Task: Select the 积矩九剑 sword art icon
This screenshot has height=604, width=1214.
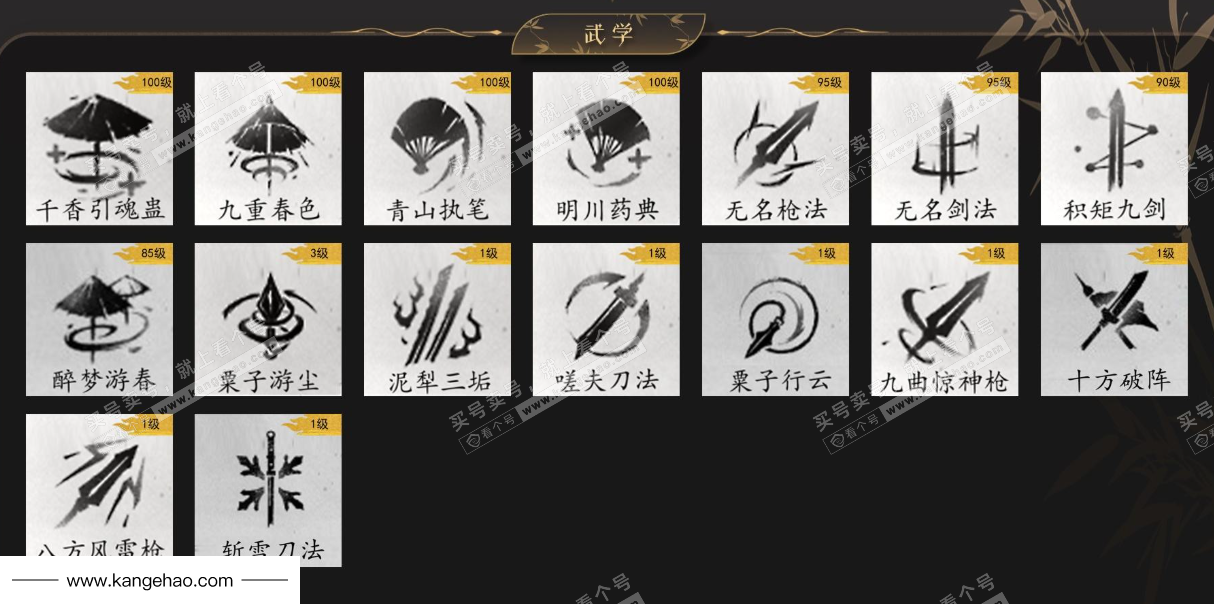Action: click(x=1114, y=149)
